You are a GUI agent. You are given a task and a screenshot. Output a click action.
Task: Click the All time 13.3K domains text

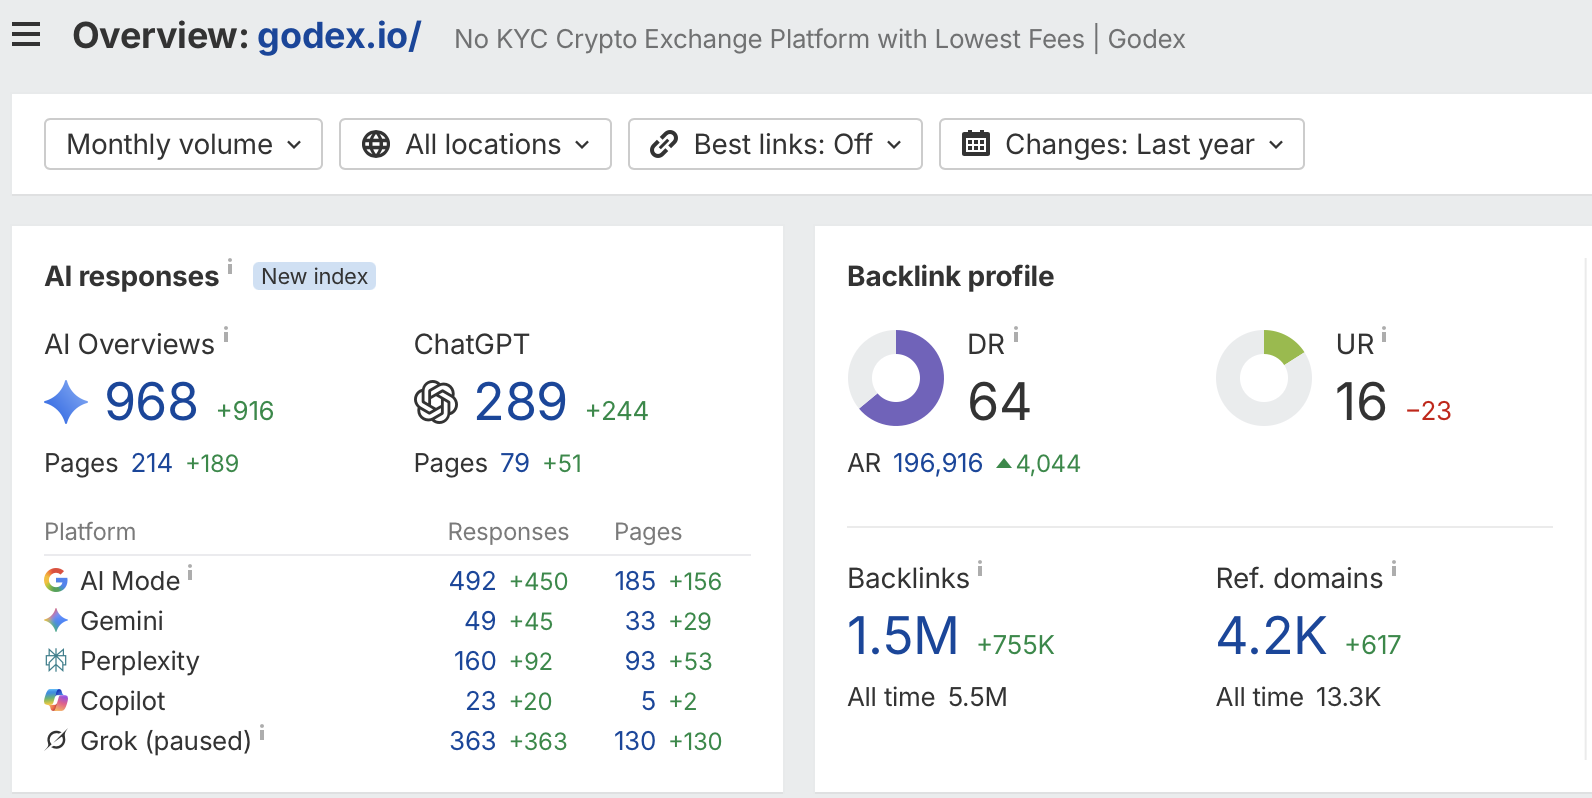pyautogui.click(x=1298, y=697)
